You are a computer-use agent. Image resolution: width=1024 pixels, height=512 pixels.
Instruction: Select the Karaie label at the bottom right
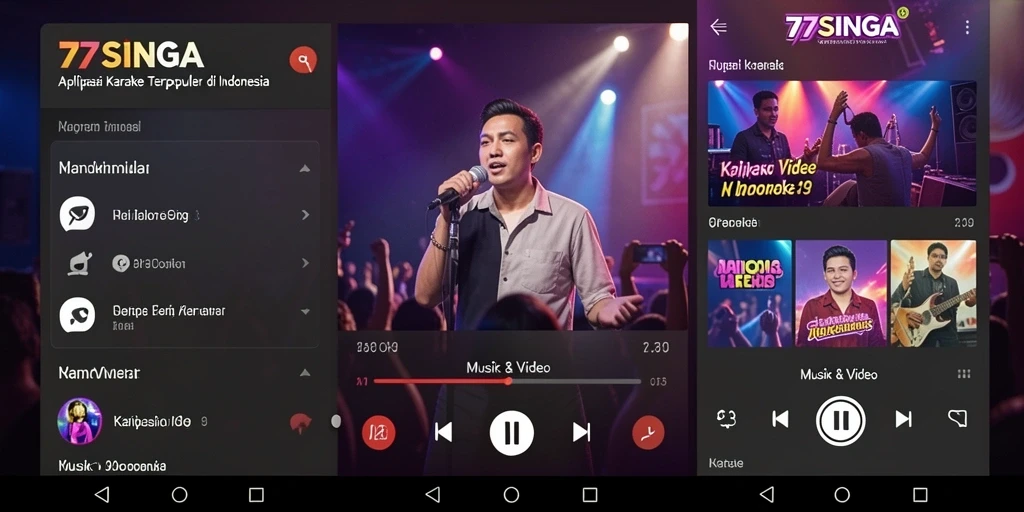(726, 463)
